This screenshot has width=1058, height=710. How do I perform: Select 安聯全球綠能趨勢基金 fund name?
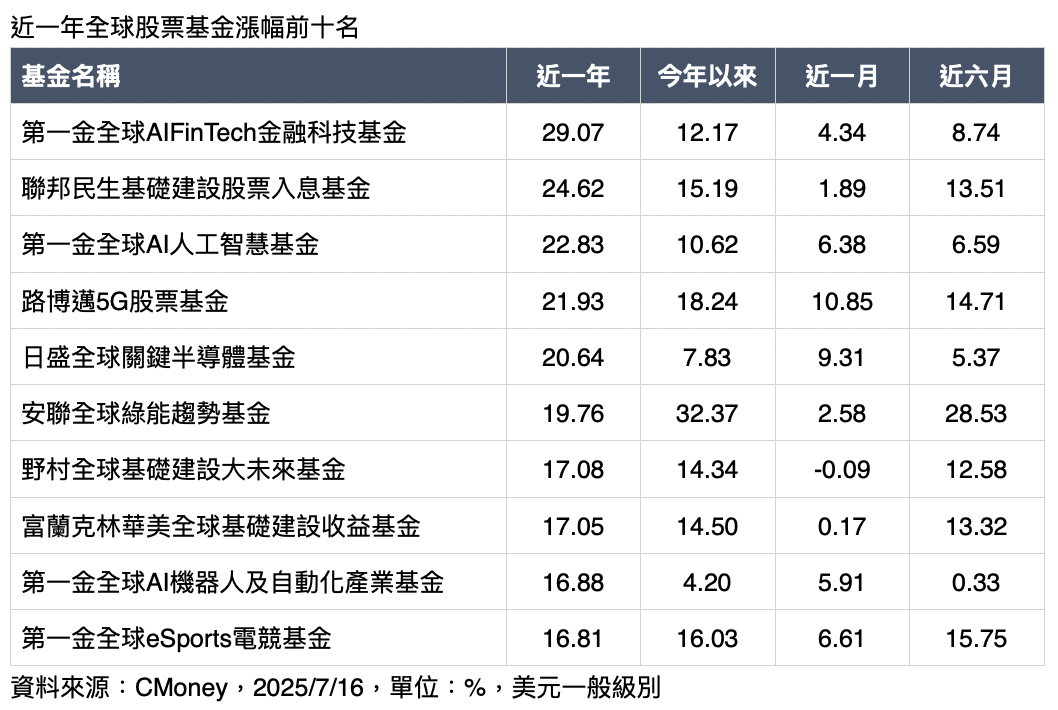(x=146, y=413)
